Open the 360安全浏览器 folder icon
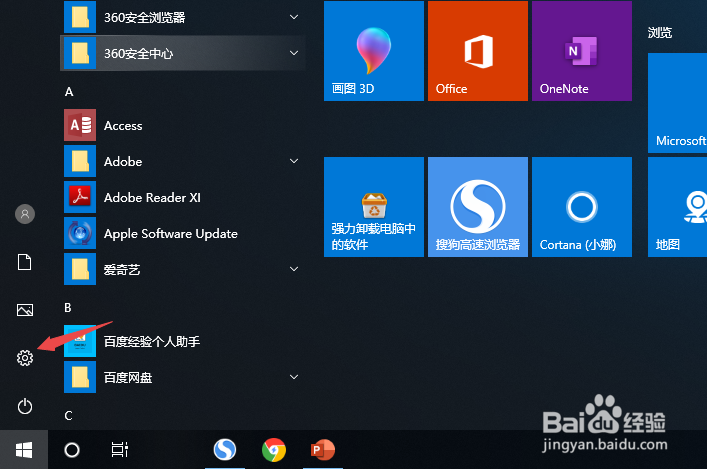Image resolution: width=707 pixels, height=469 pixels. [80, 17]
